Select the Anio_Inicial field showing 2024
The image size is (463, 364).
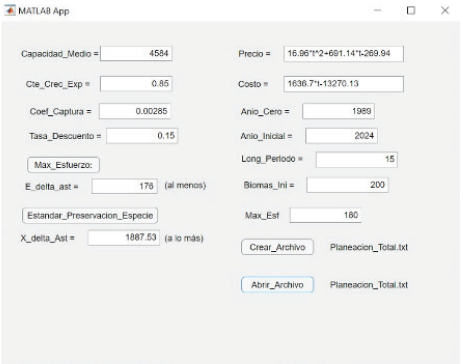341,136
